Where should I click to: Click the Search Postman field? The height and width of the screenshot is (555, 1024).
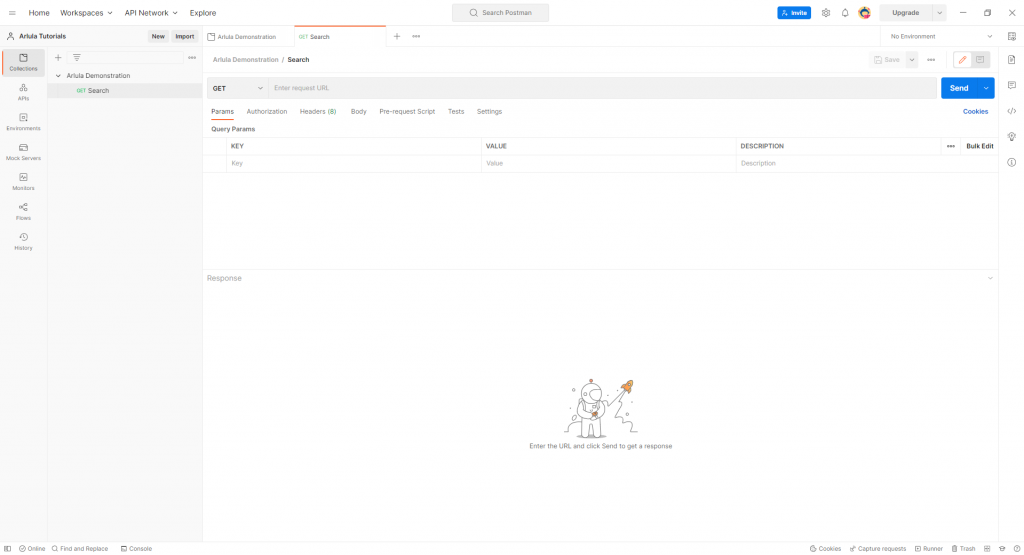[500, 13]
